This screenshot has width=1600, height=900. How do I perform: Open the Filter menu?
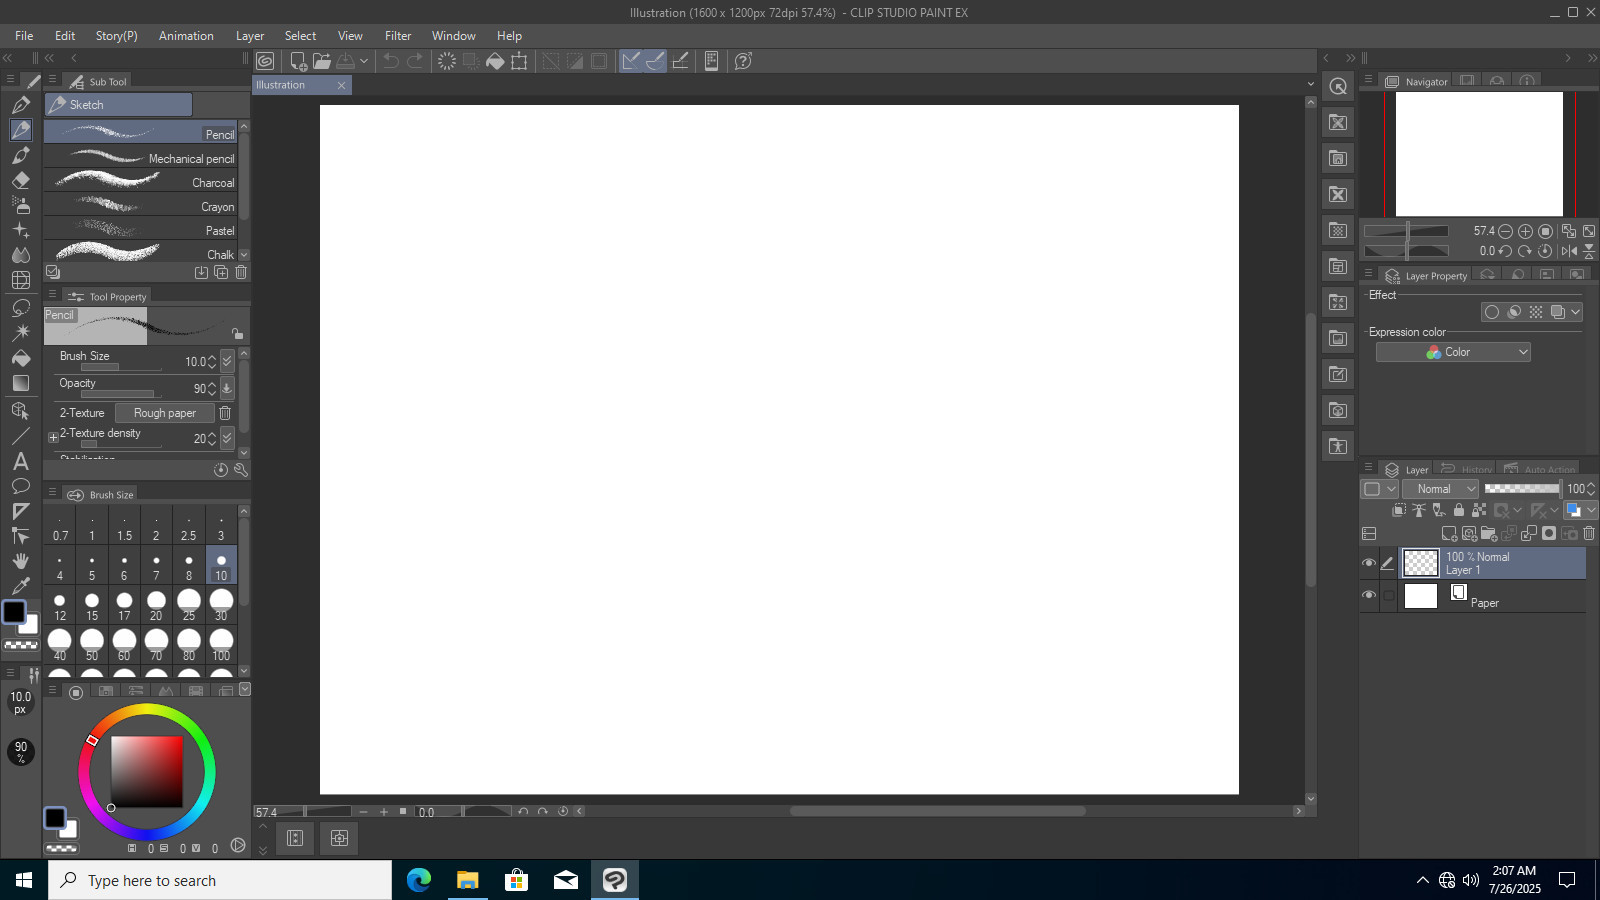[398, 36]
